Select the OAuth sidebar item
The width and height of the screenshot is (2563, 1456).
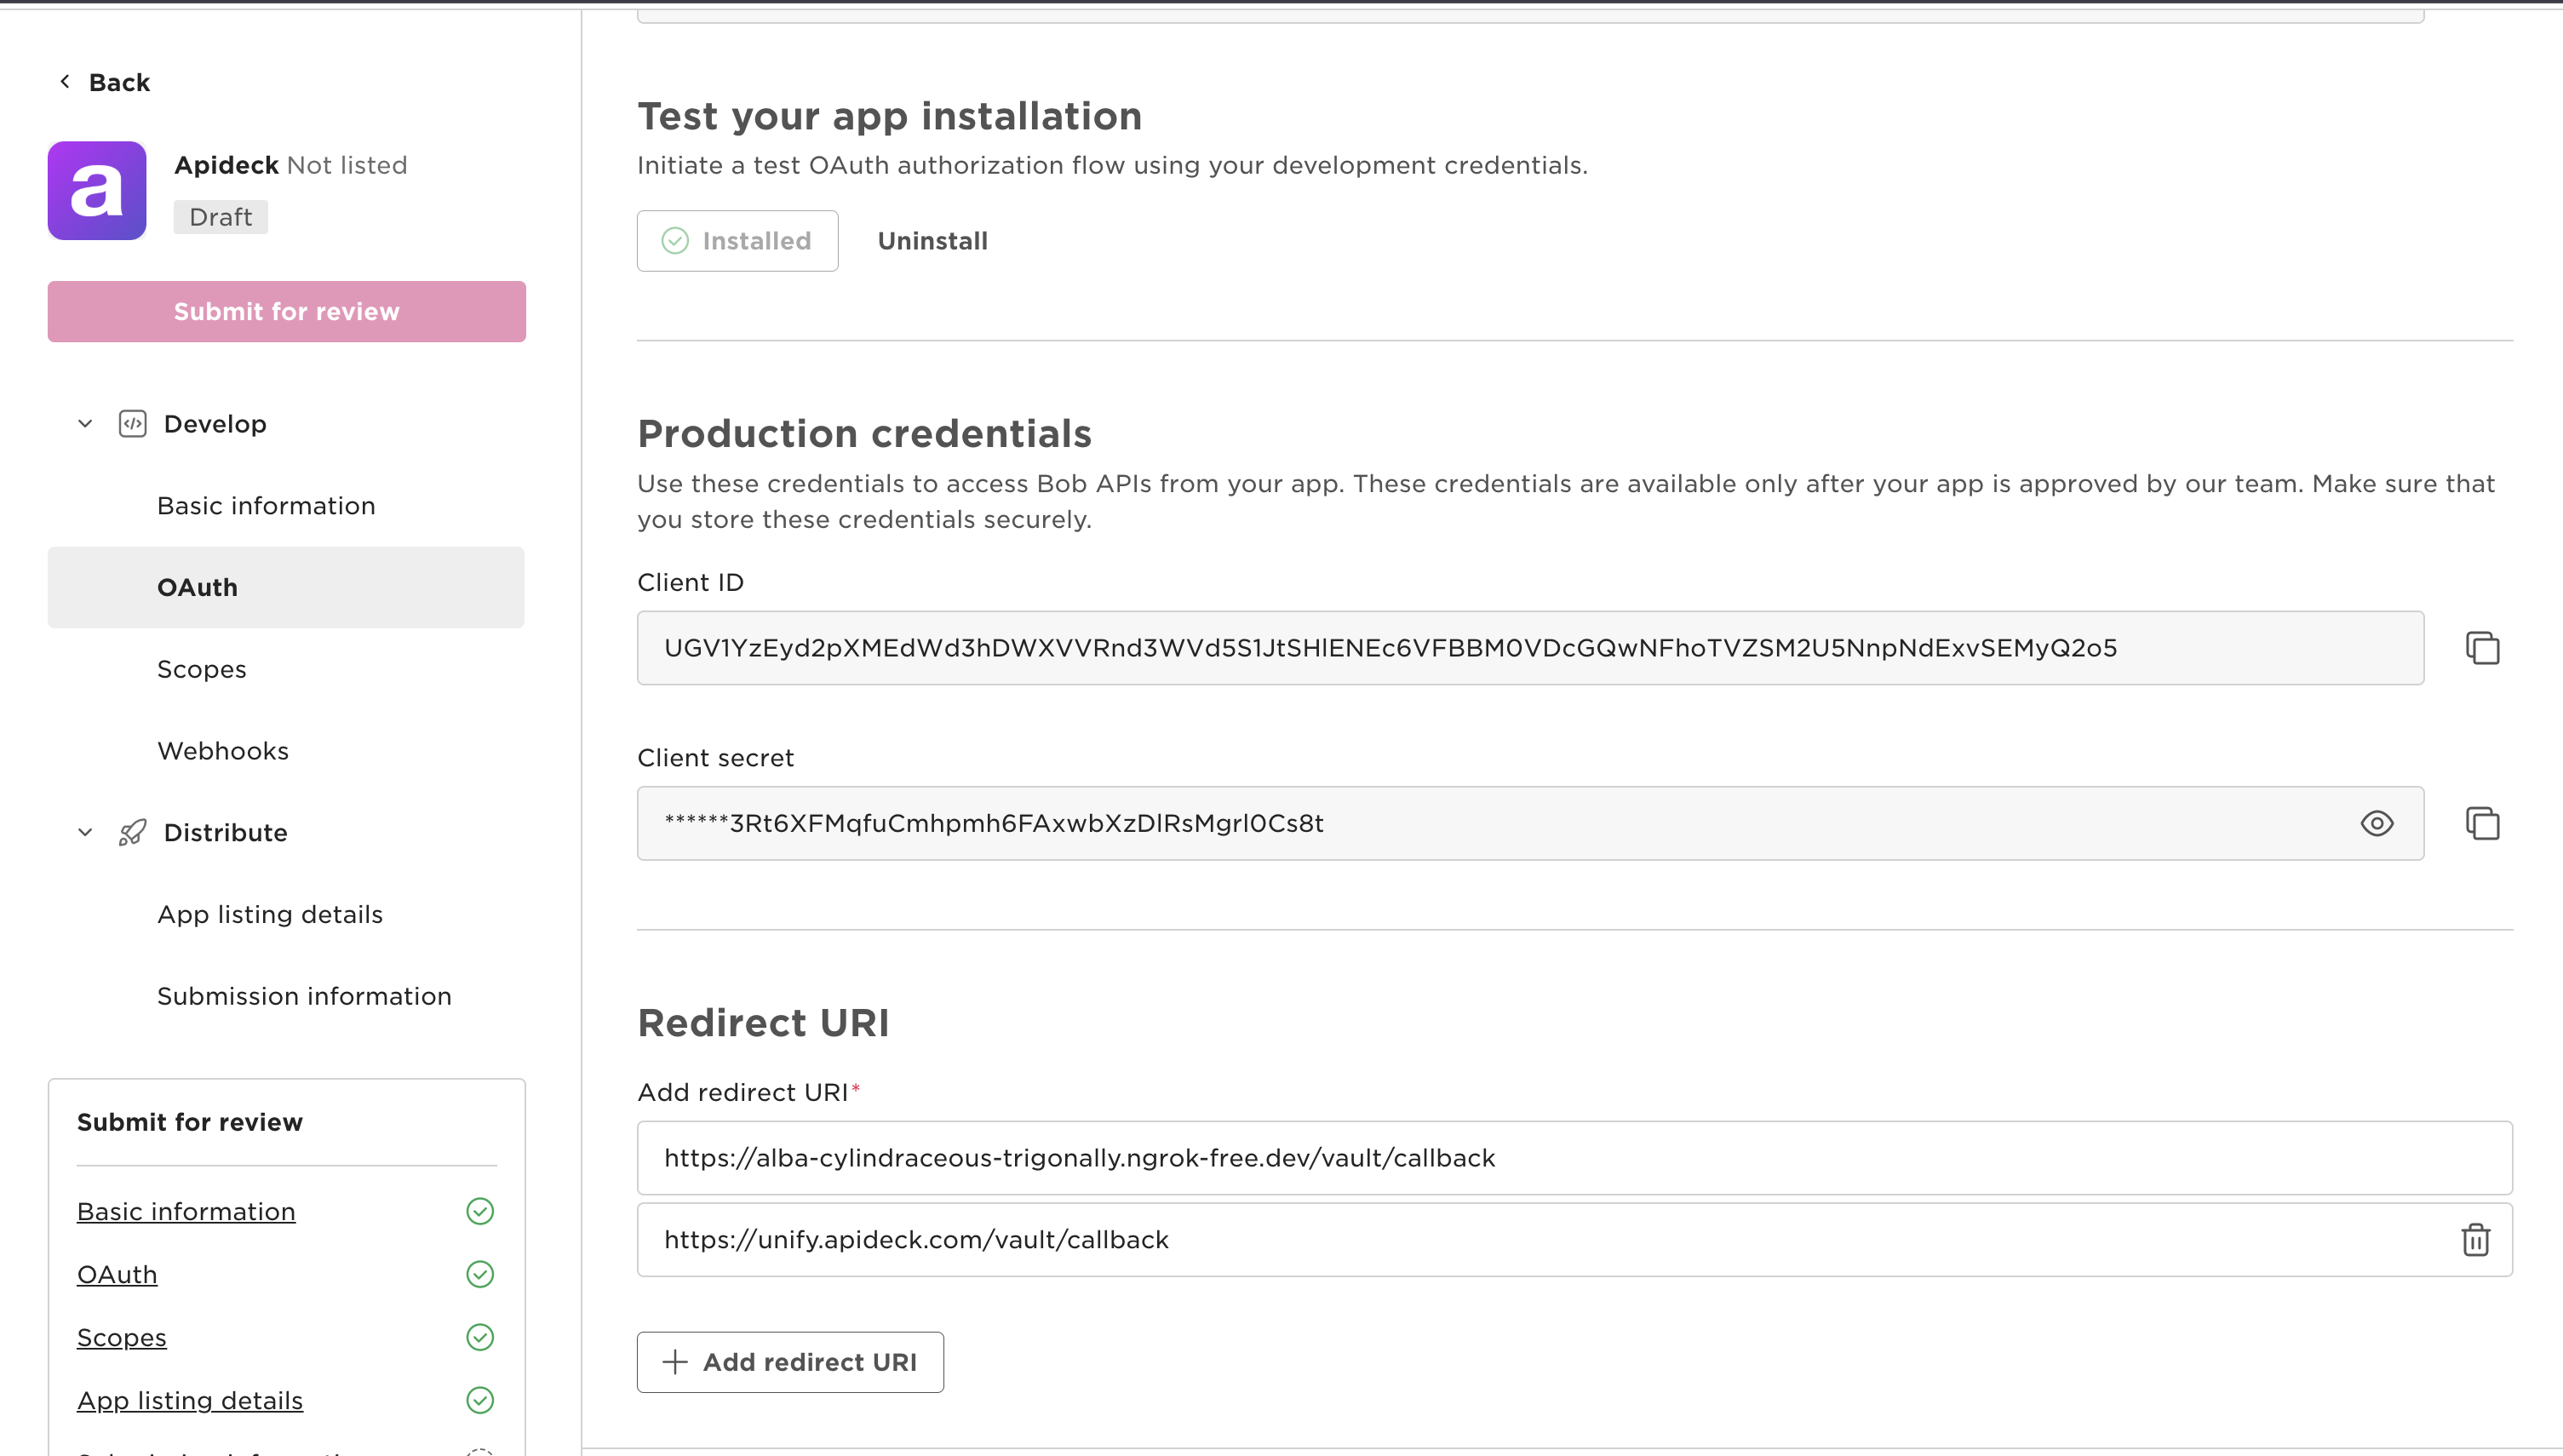pos(286,587)
